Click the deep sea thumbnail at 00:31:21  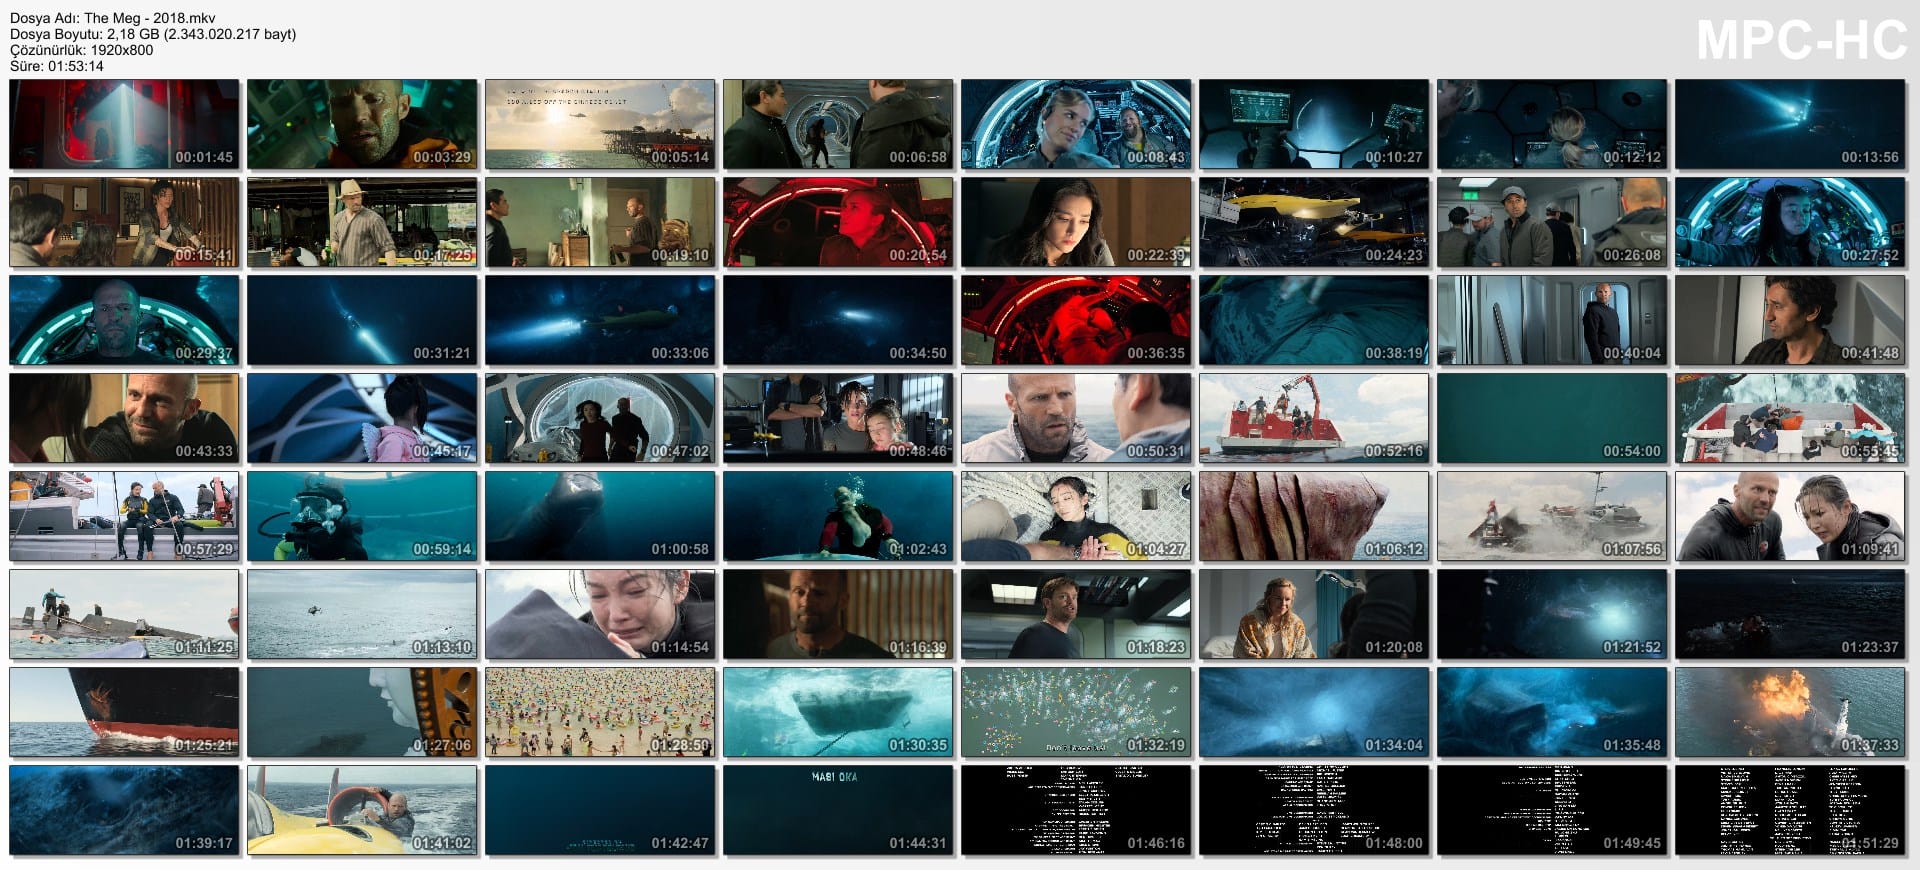coord(362,320)
